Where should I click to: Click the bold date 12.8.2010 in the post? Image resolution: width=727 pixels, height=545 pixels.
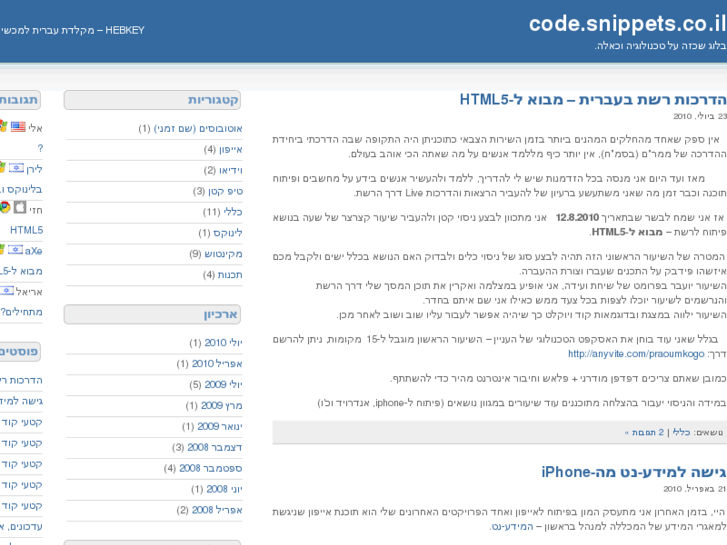pos(577,218)
